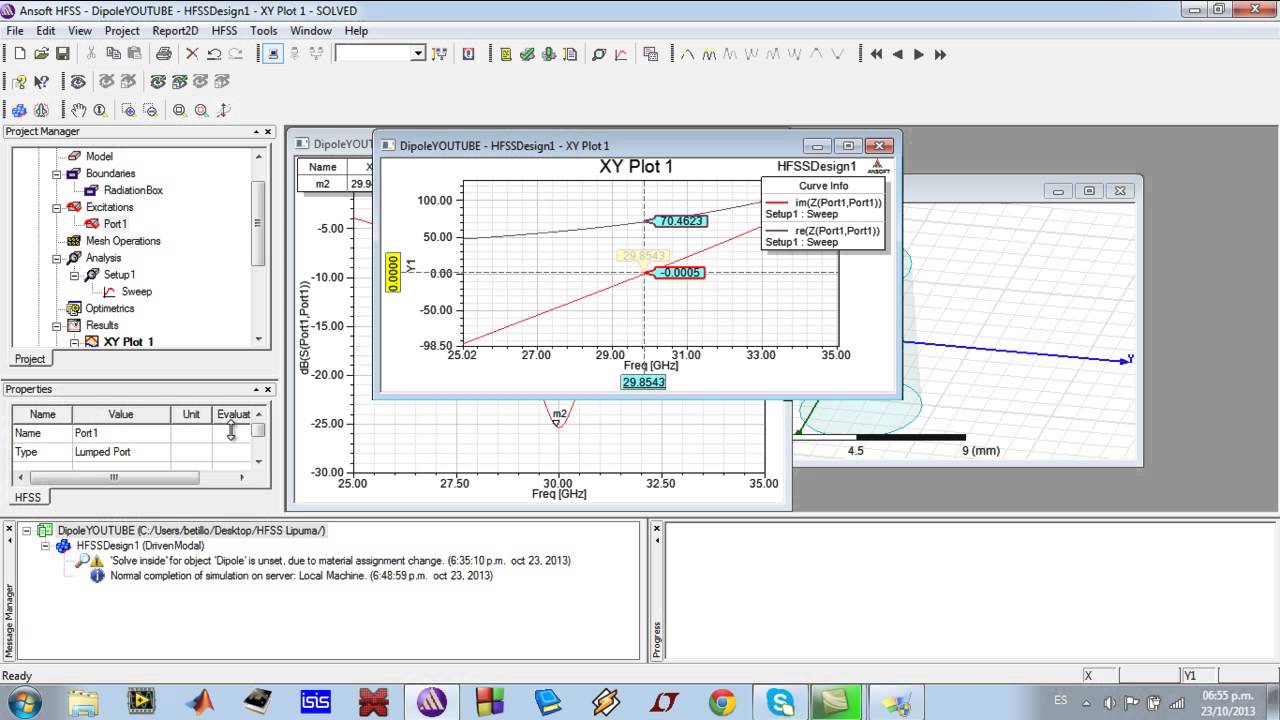Image resolution: width=1280 pixels, height=720 pixels.
Task: Open Skype from the taskbar
Action: tap(780, 702)
